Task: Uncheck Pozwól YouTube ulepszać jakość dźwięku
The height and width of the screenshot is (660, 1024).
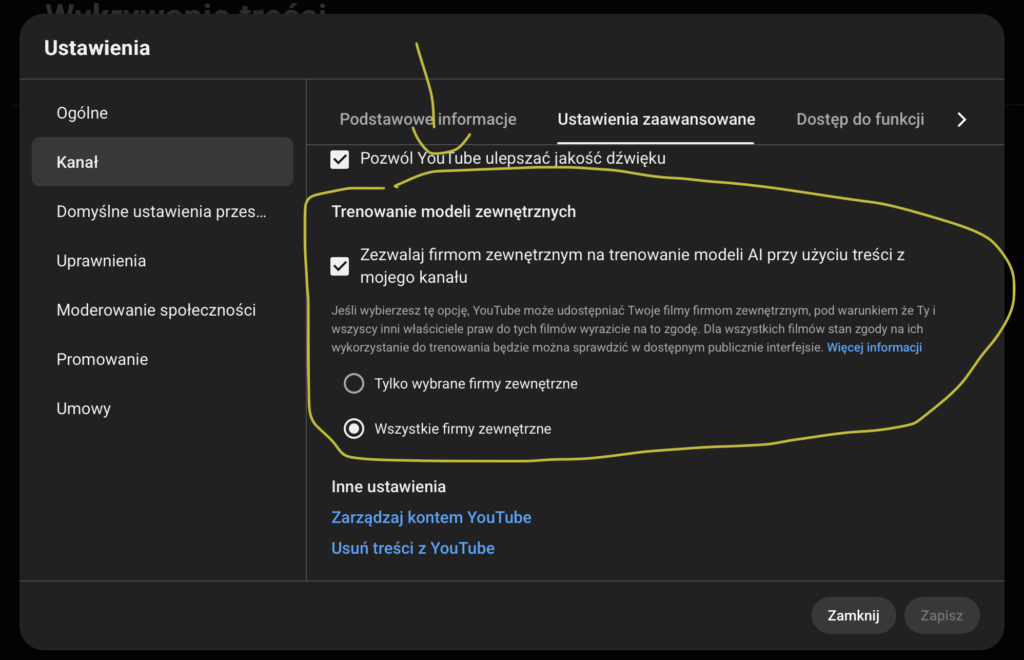Action: (x=340, y=159)
